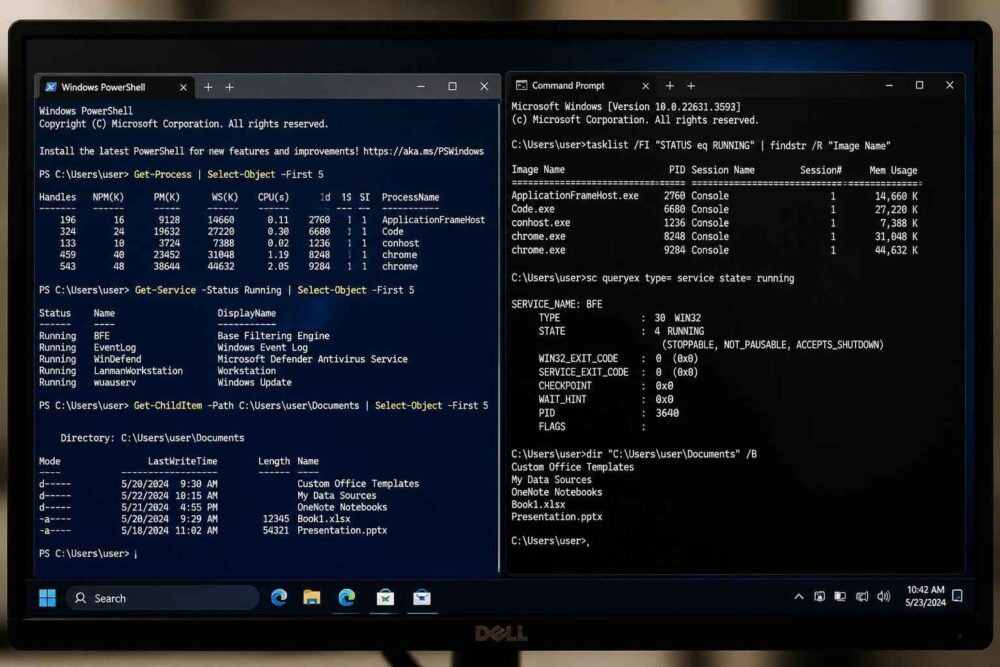Viewport: 1000px width, 667px height.
Task: Click the wuauserv service name
Action: (x=114, y=382)
